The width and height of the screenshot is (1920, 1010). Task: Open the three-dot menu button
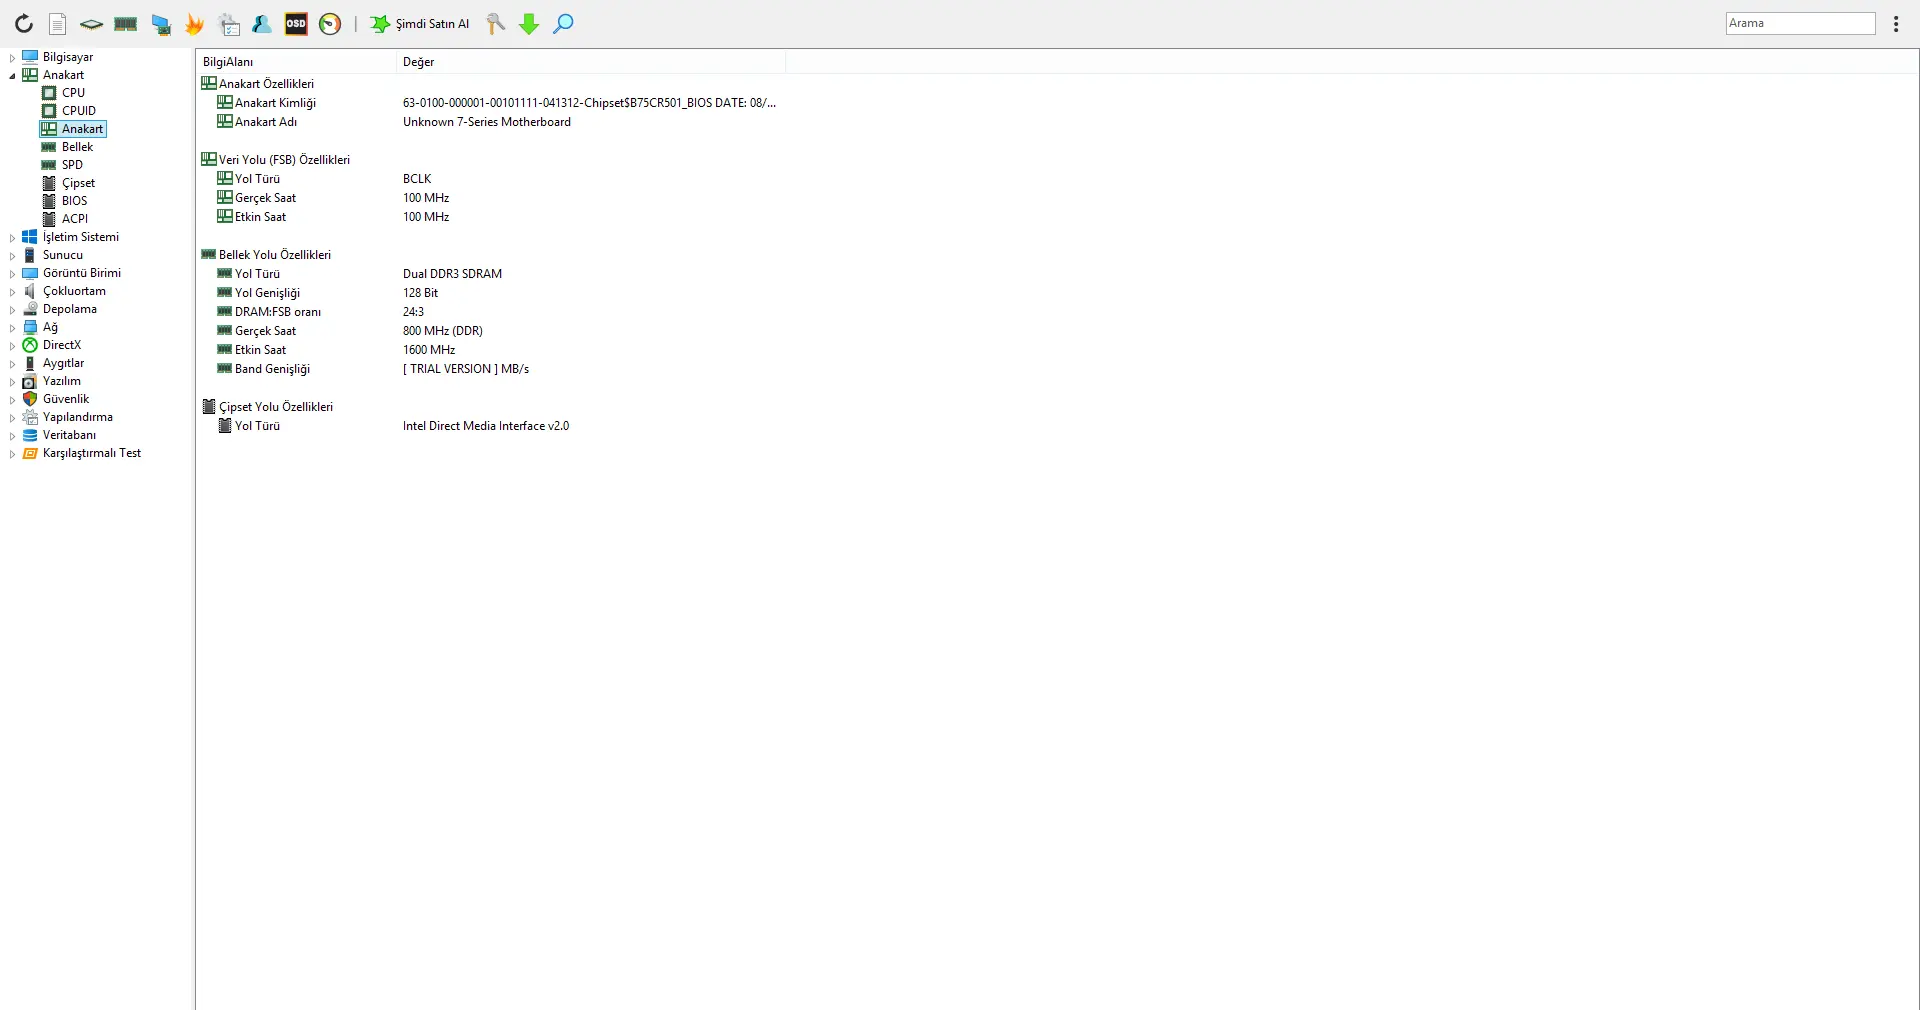tap(1896, 24)
